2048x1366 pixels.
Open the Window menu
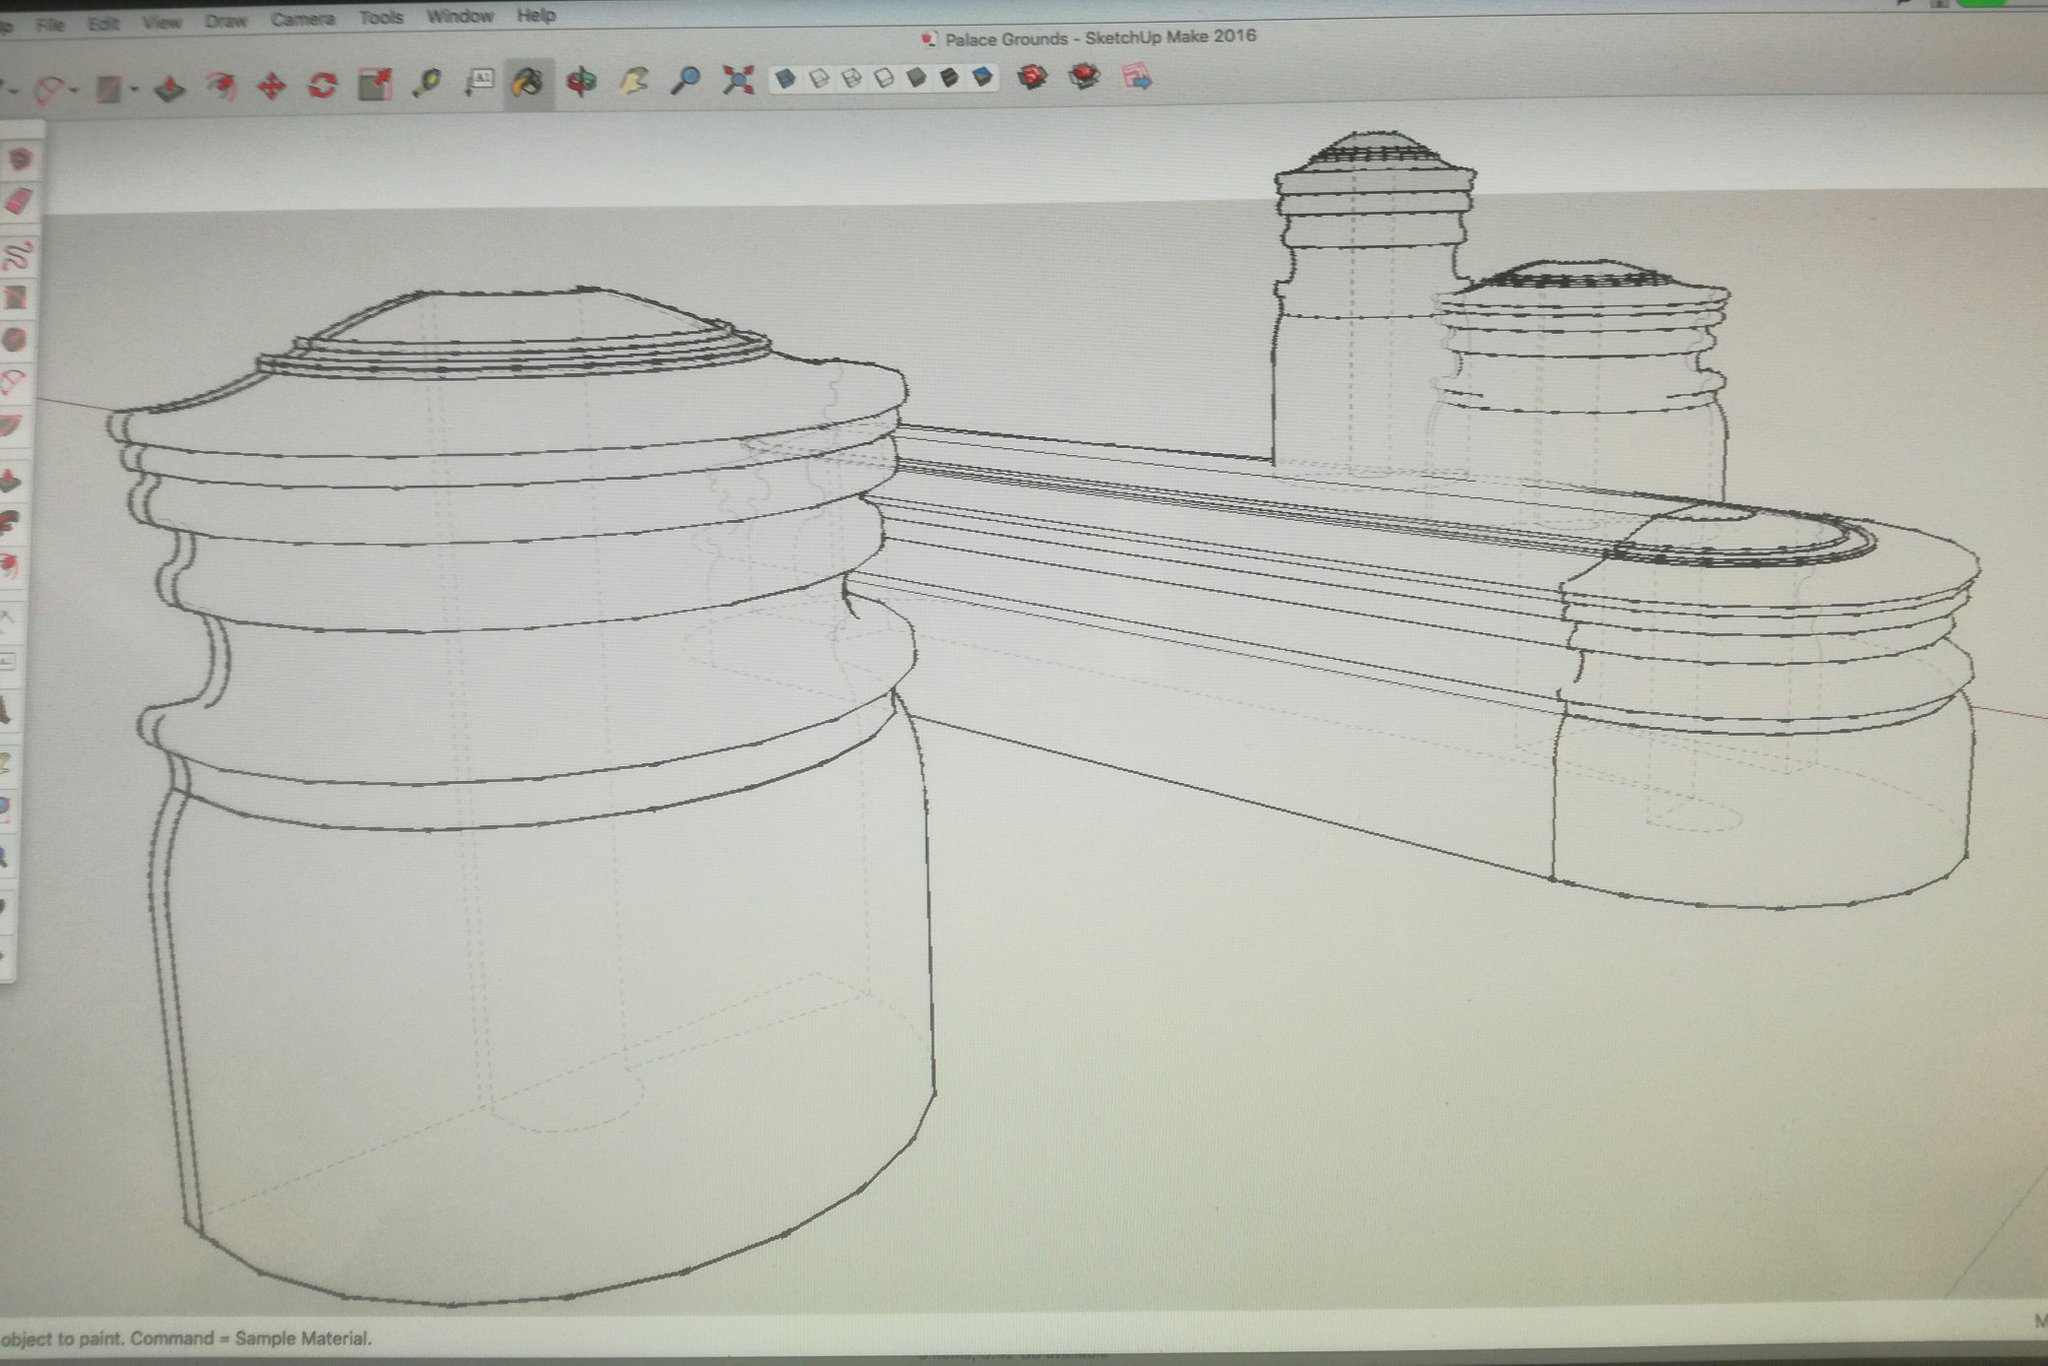click(x=459, y=16)
